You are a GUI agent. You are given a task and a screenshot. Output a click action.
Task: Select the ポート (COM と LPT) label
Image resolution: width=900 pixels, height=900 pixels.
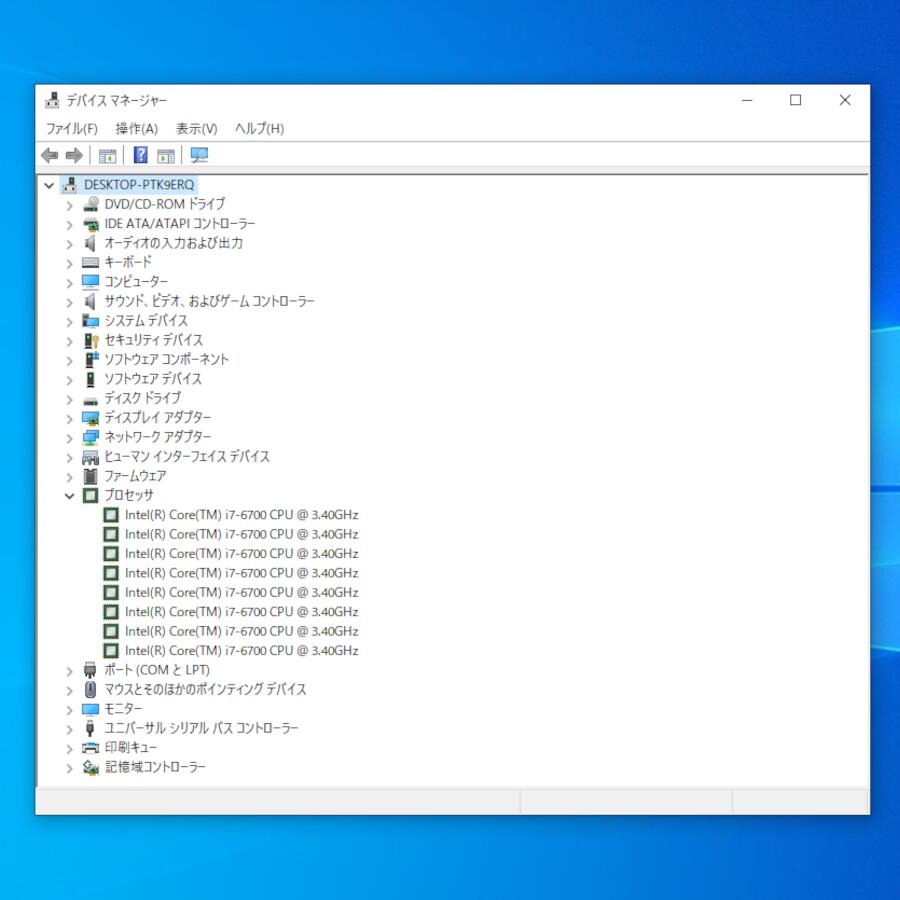pyautogui.click(x=157, y=670)
